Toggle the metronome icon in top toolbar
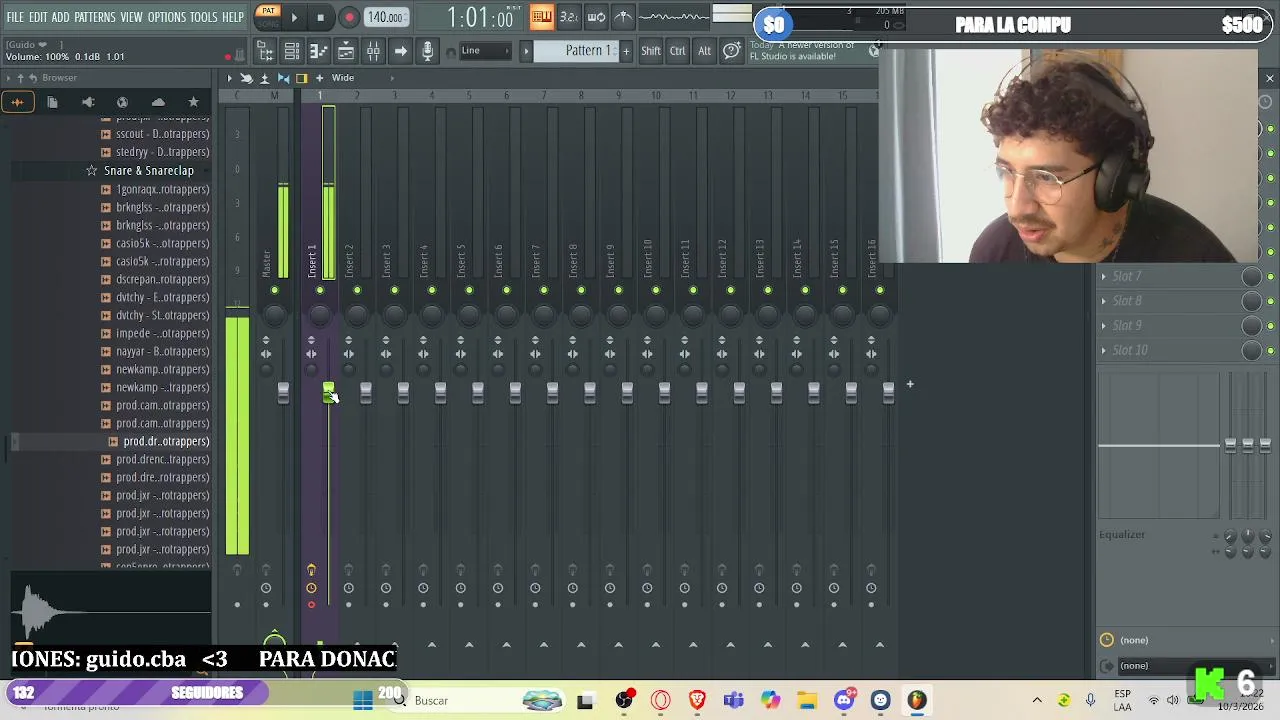 (x=623, y=16)
